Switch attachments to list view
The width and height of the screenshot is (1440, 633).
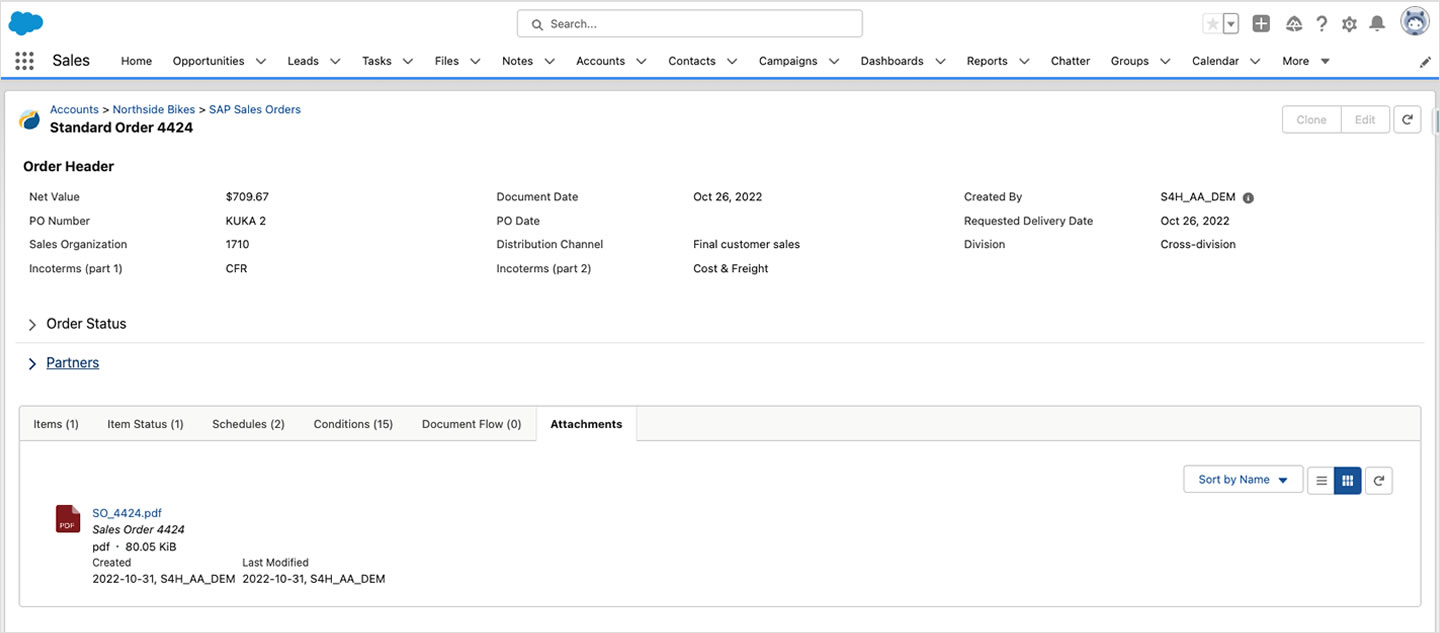click(x=1321, y=480)
